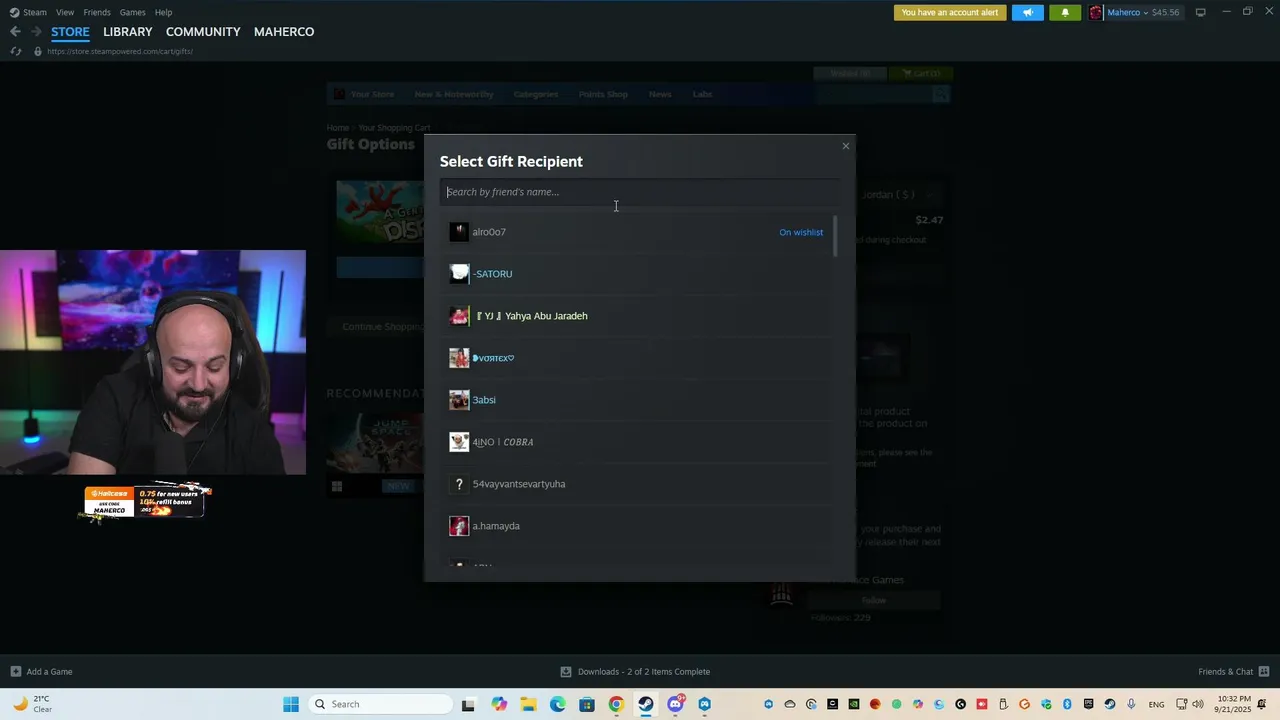This screenshot has width=1280, height=720.
Task: Click the Windows taskbar Search box
Action: pyautogui.click(x=380, y=704)
